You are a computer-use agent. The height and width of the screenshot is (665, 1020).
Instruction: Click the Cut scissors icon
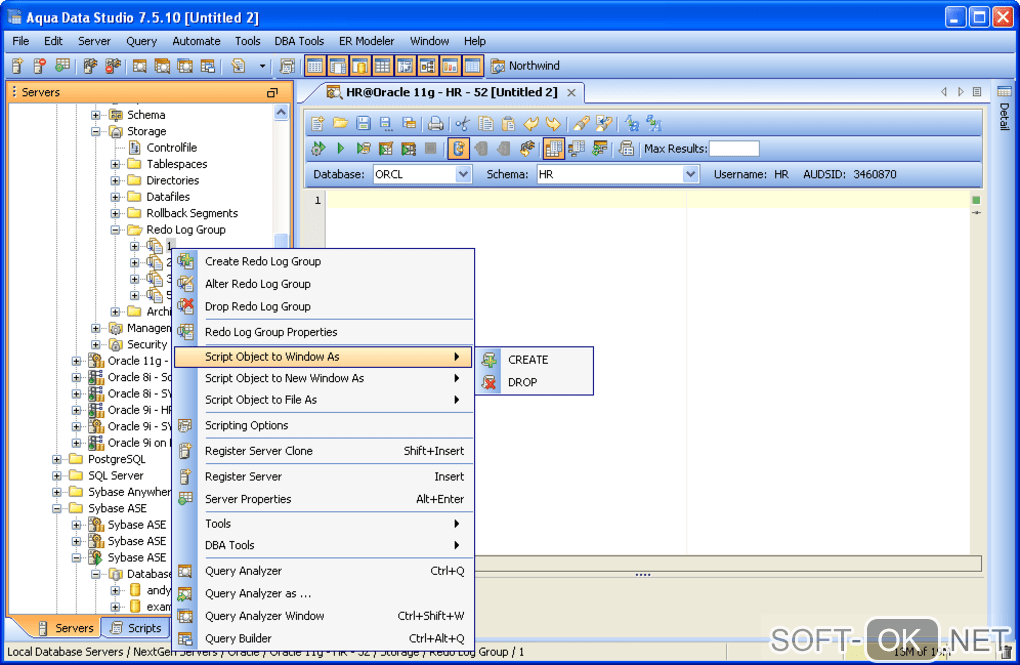463,123
